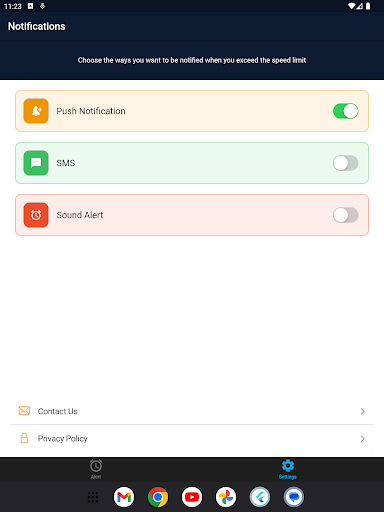
Task: Click the Contact Us envelope icon
Action: (x=24, y=411)
